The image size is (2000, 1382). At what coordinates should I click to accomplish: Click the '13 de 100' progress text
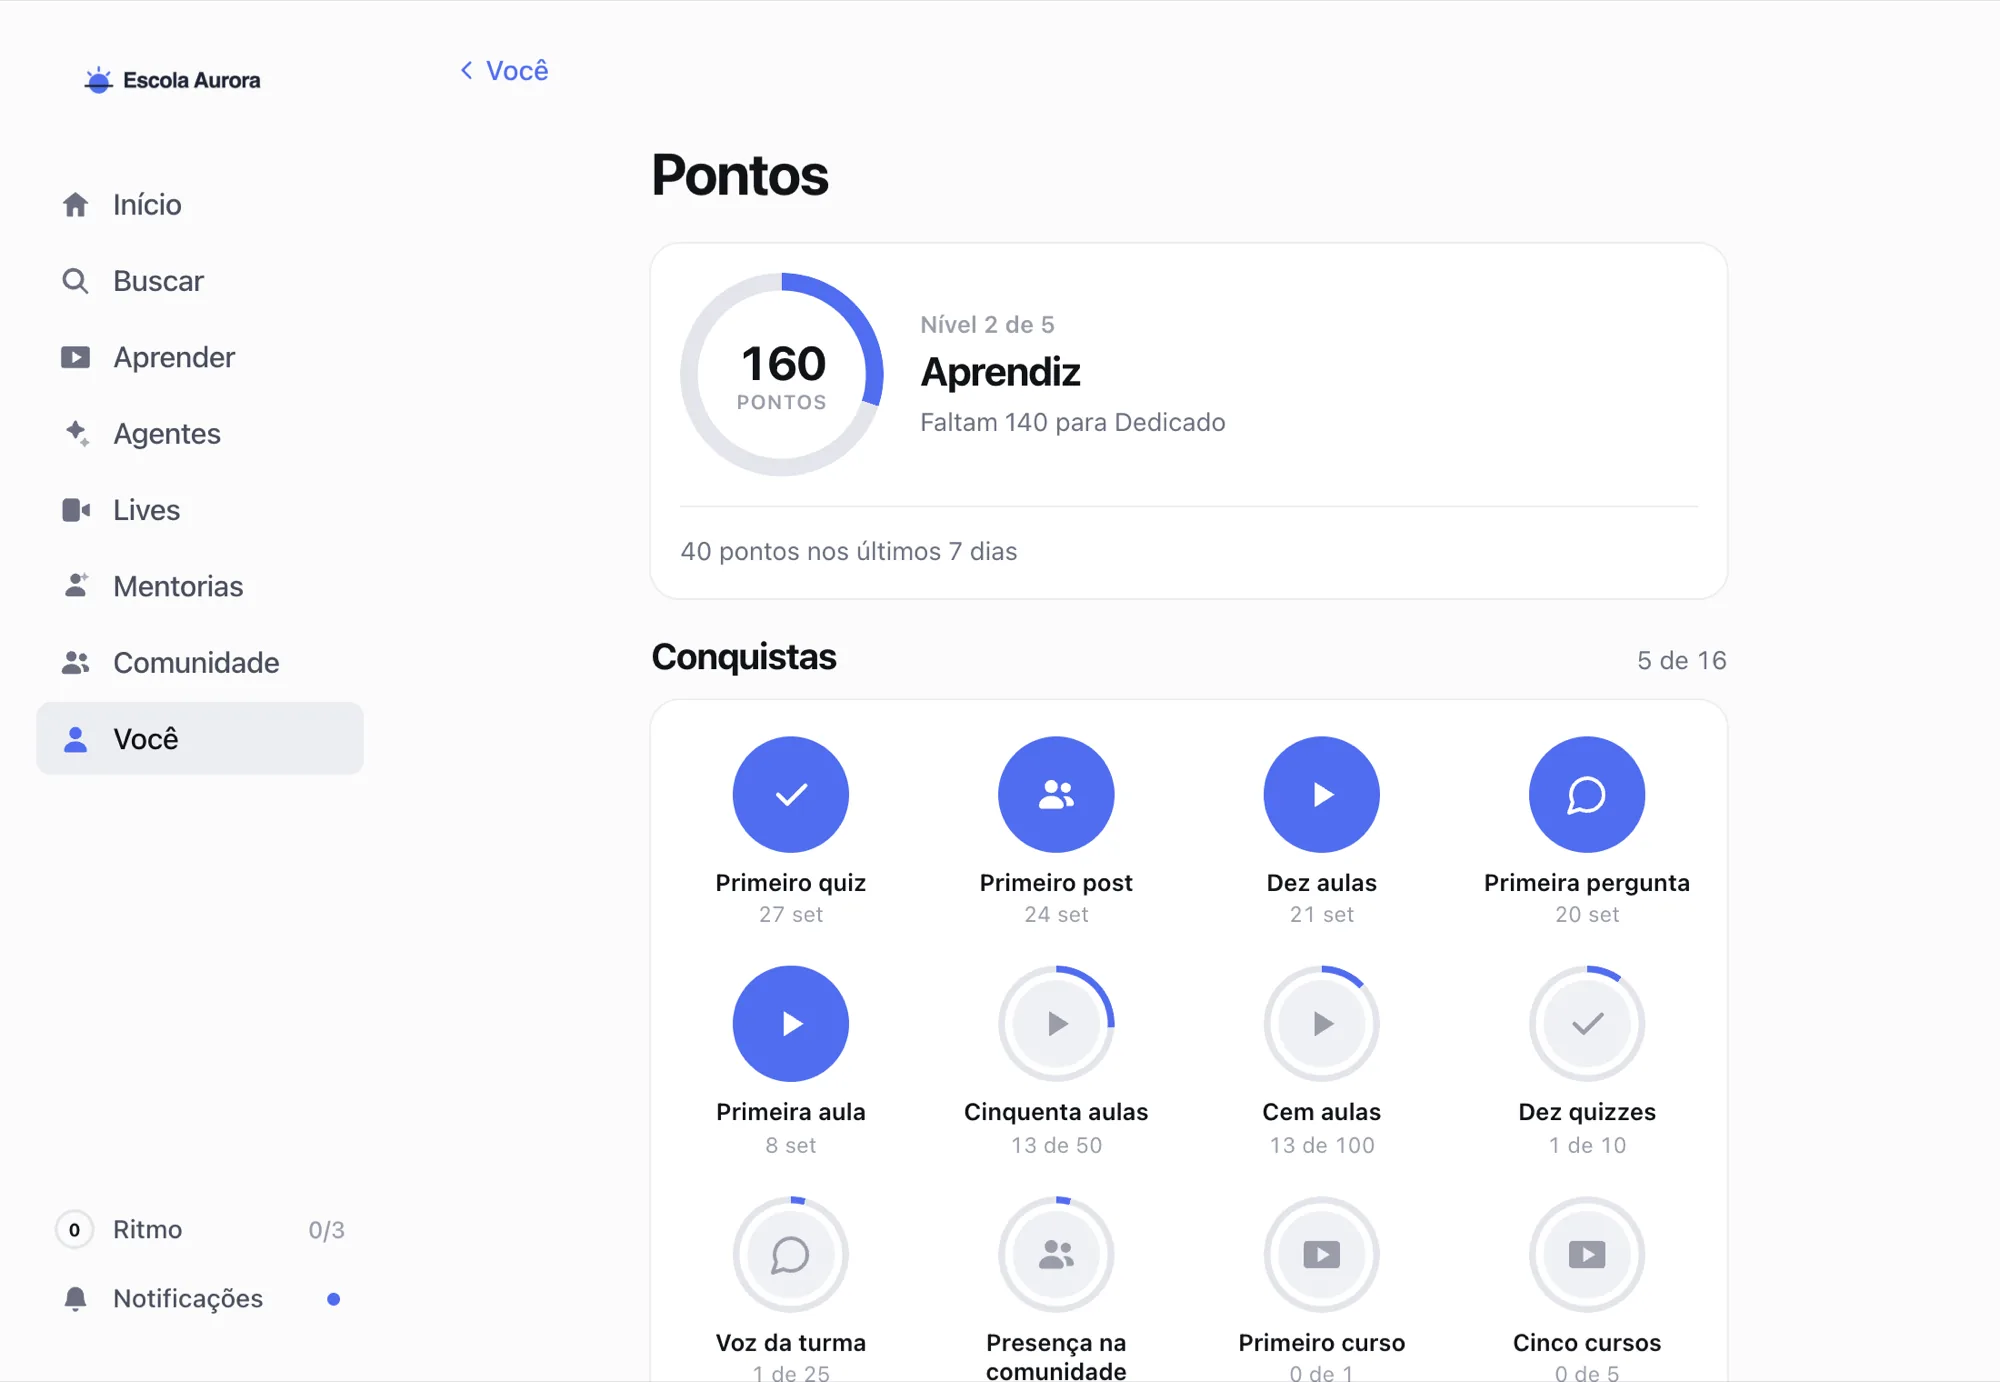click(x=1322, y=1145)
